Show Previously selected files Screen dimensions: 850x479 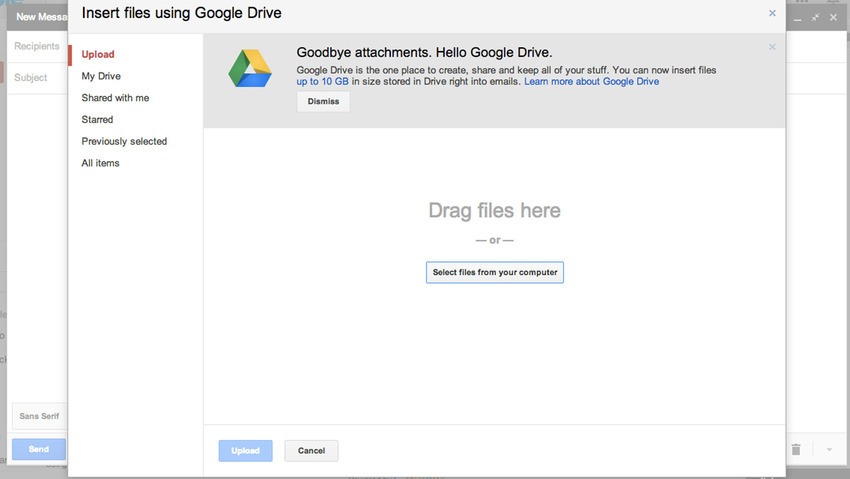click(x=124, y=141)
